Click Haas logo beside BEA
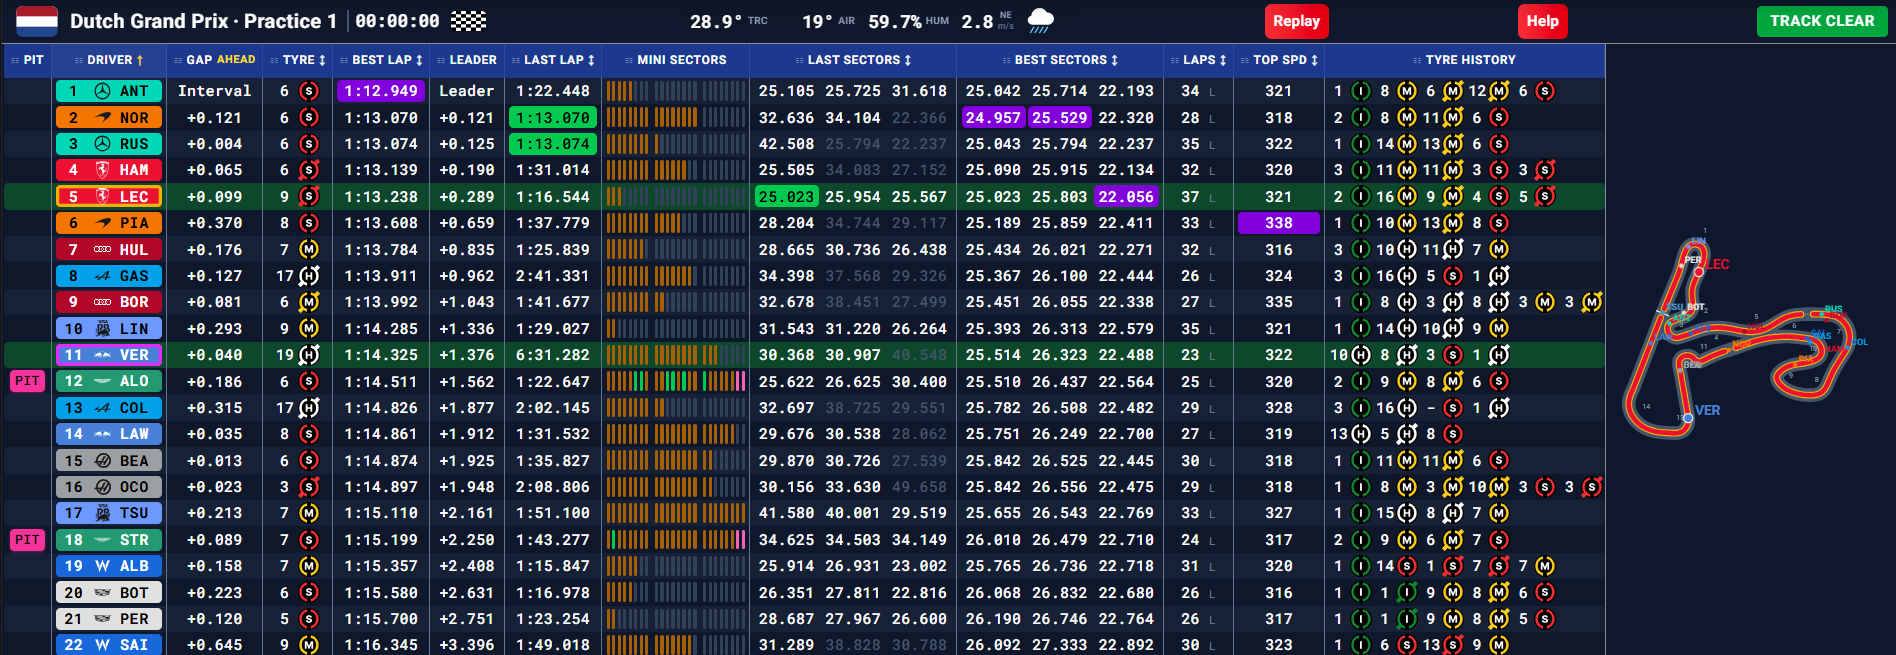Screen dimensions: 1896x655 [102, 461]
